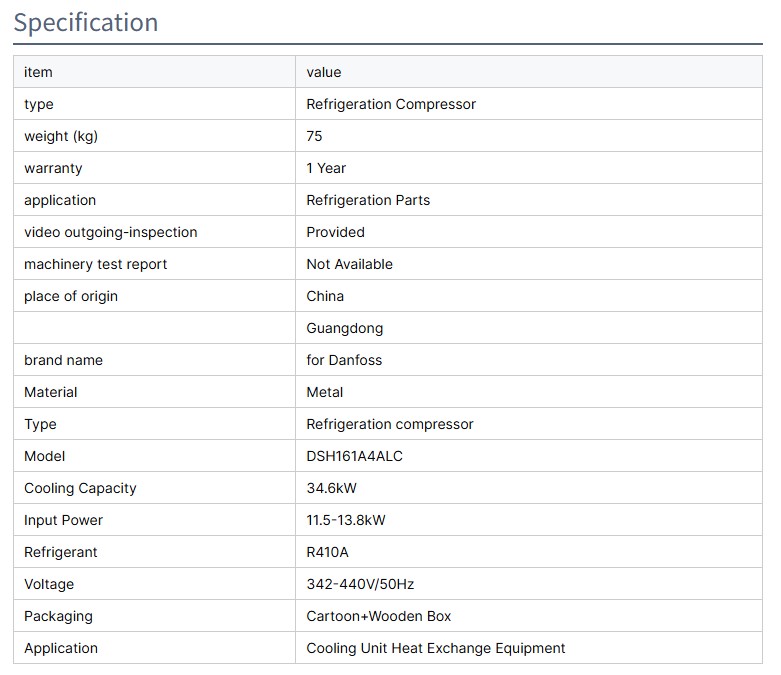The height and width of the screenshot is (675, 781).
Task: Click the 'value' column header cell
Action: click(324, 72)
